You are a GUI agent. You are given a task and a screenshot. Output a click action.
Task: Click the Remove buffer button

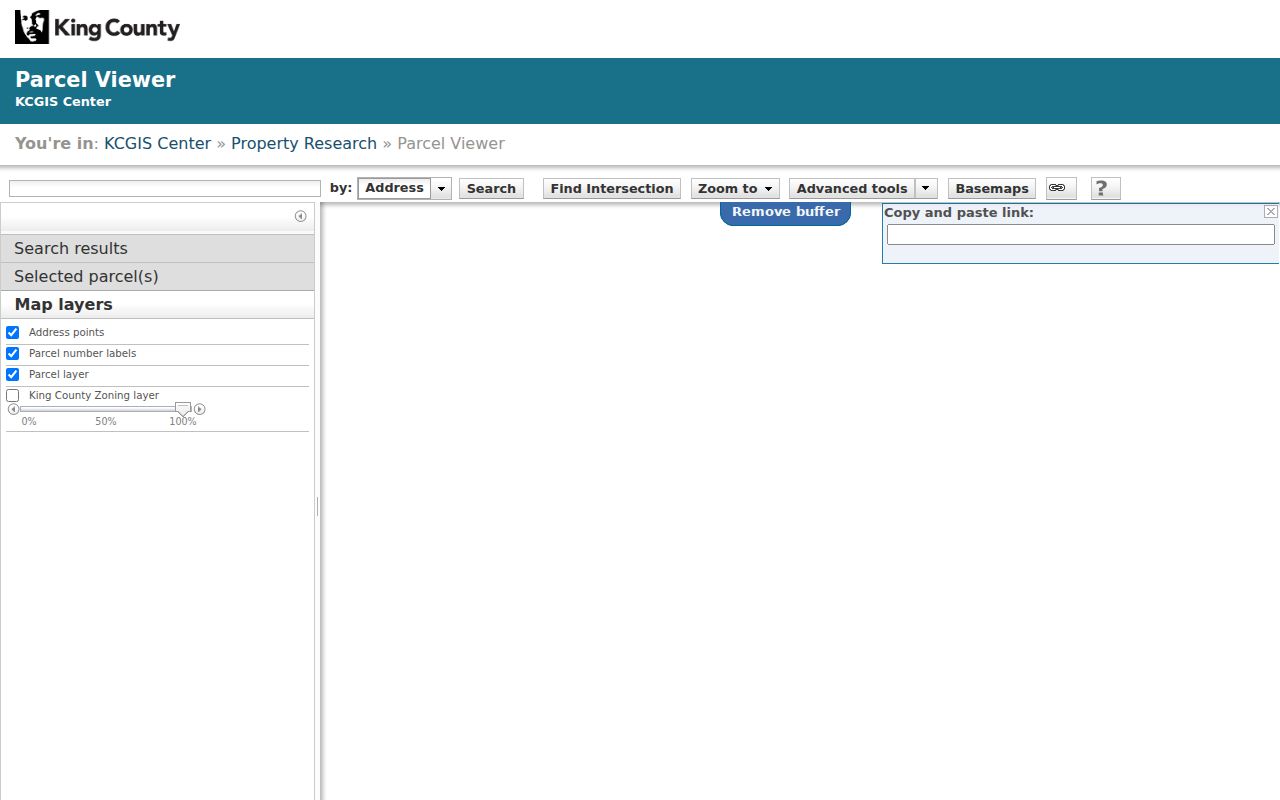coord(786,212)
